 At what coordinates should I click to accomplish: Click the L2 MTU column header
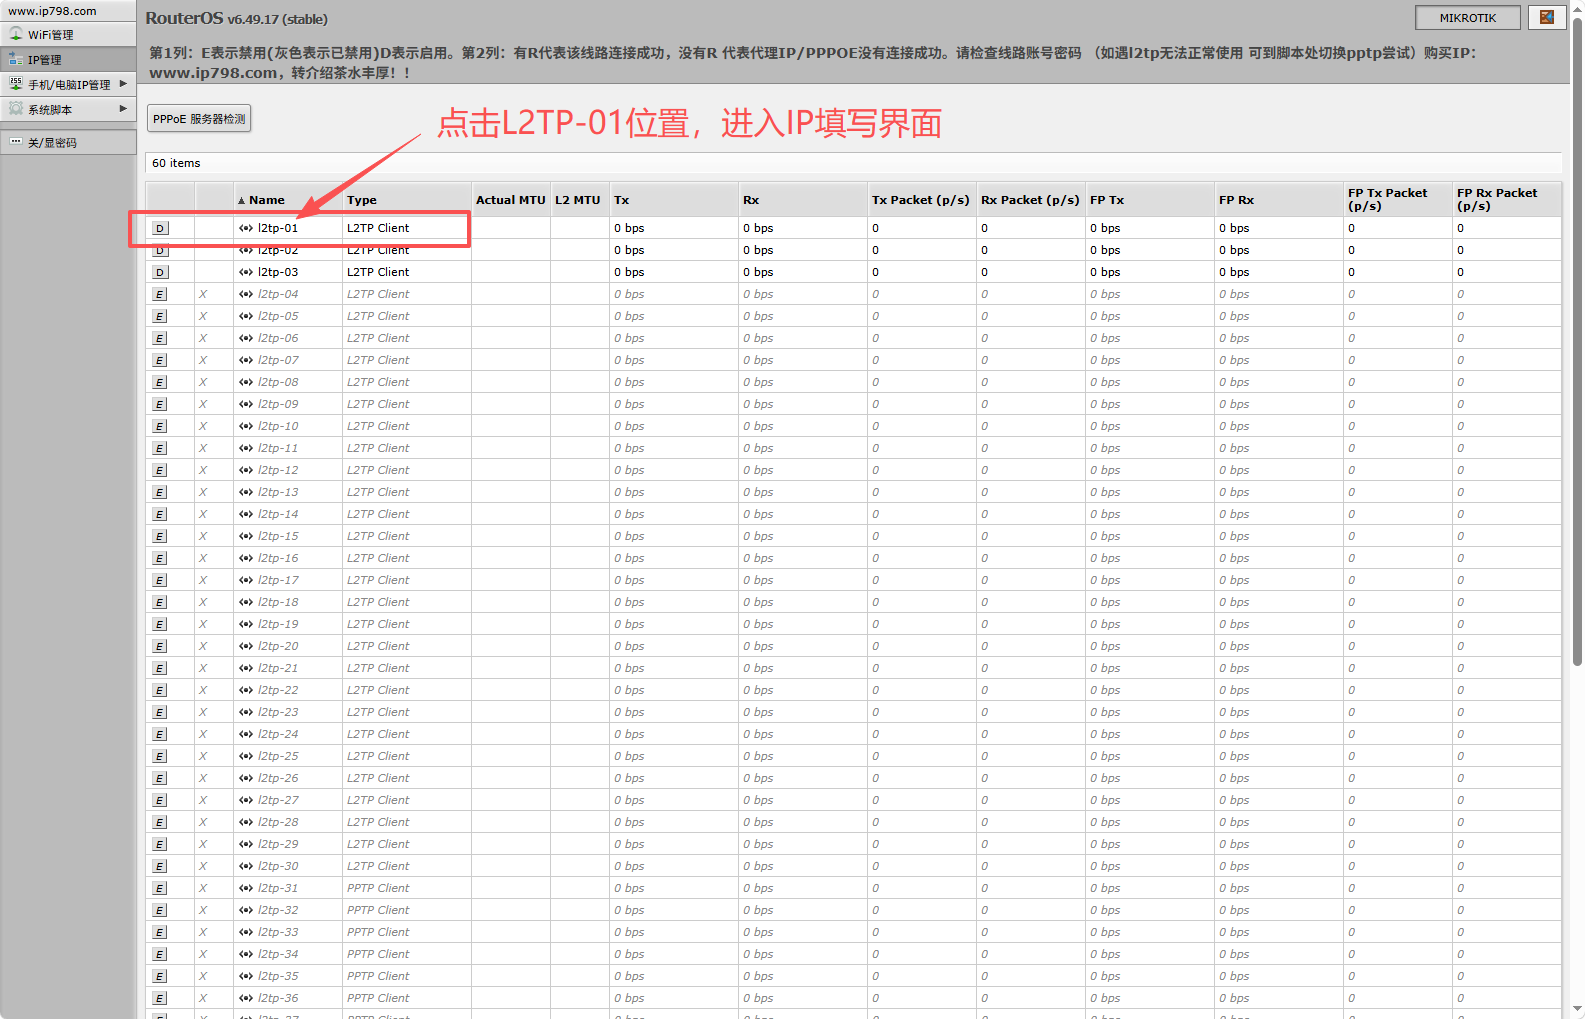pos(580,200)
